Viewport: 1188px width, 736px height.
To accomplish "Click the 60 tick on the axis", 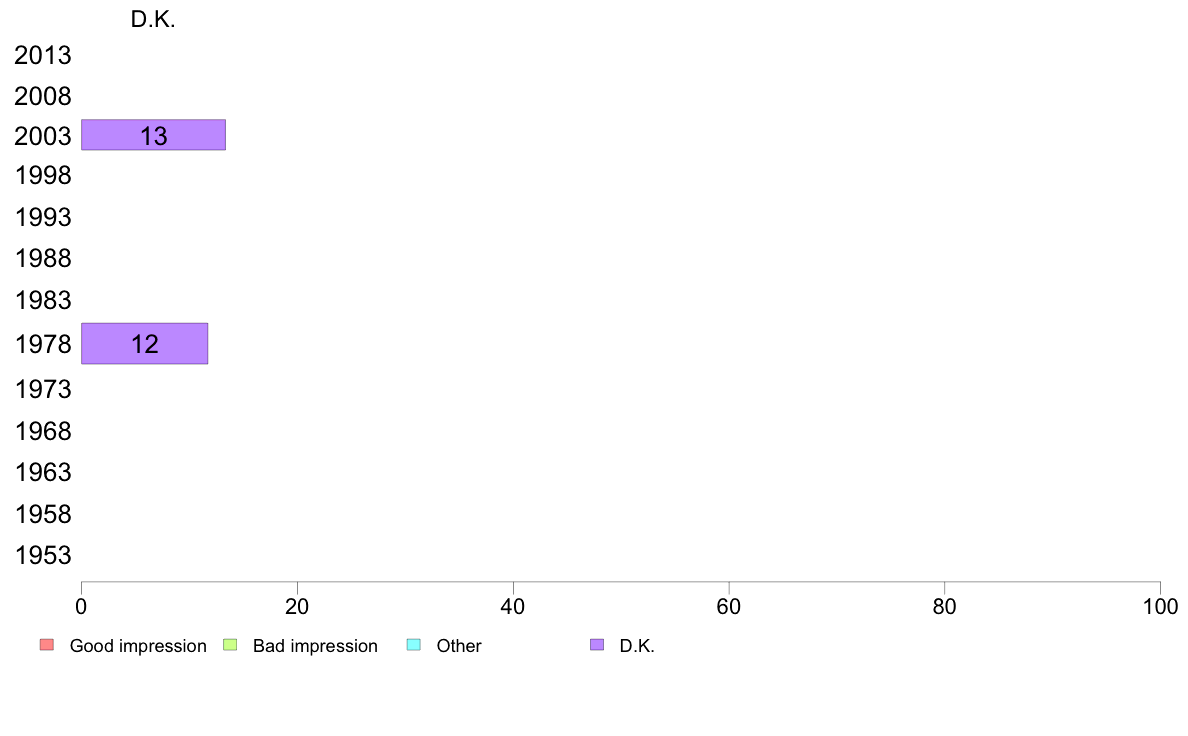I will pyautogui.click(x=729, y=606).
